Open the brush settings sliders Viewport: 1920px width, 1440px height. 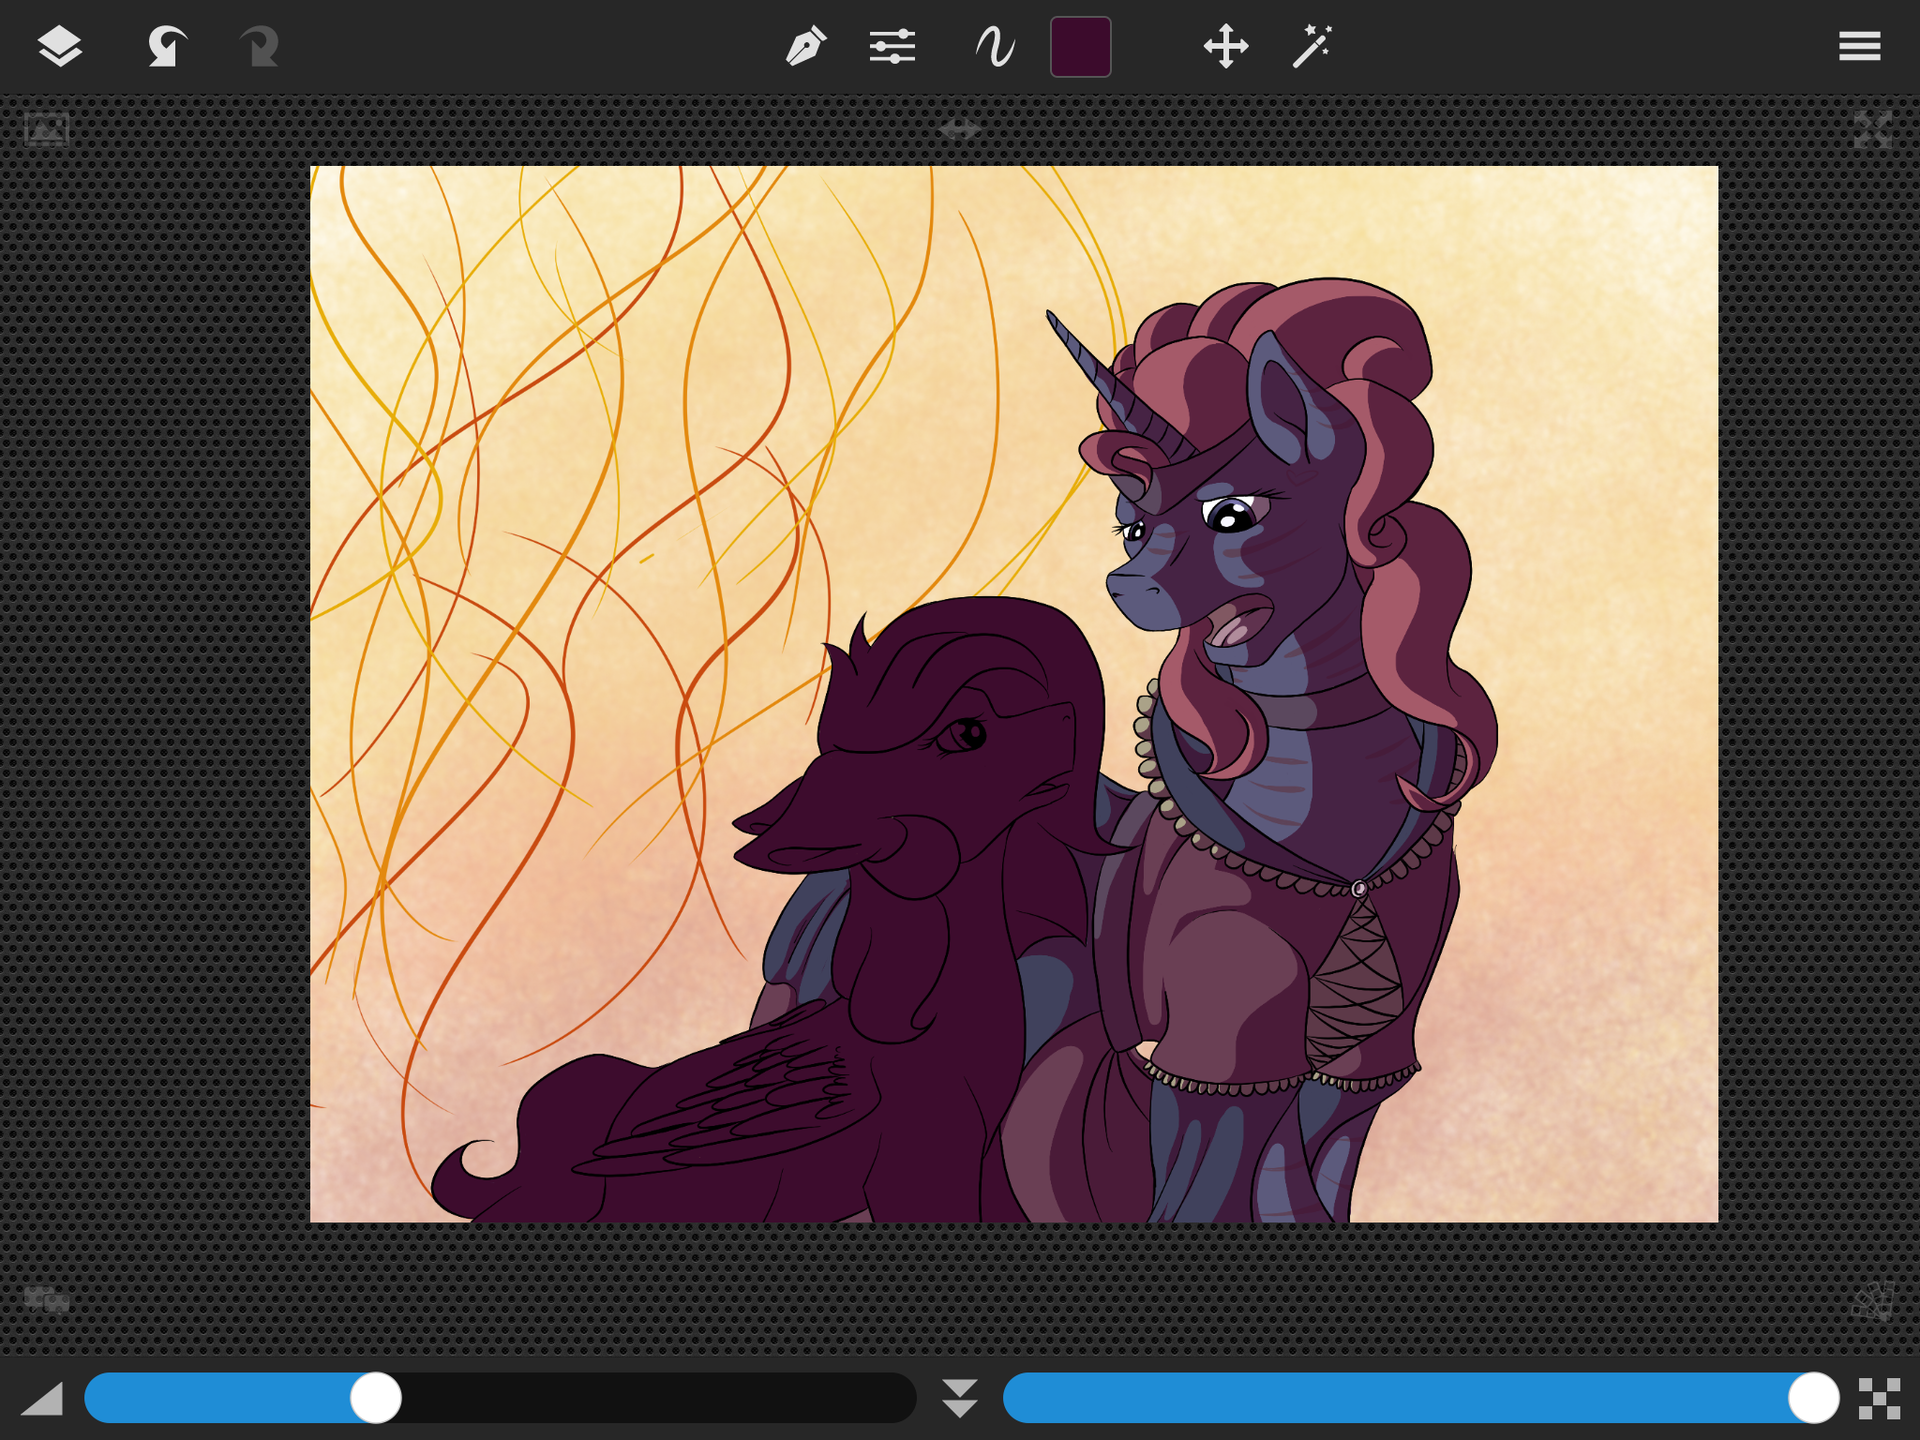pyautogui.click(x=892, y=46)
